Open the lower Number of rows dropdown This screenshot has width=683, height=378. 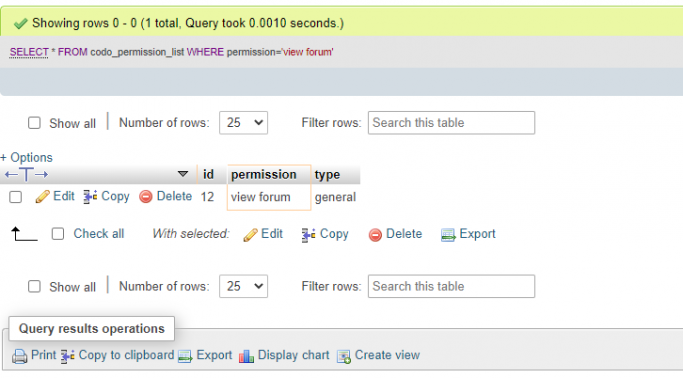coord(243,287)
